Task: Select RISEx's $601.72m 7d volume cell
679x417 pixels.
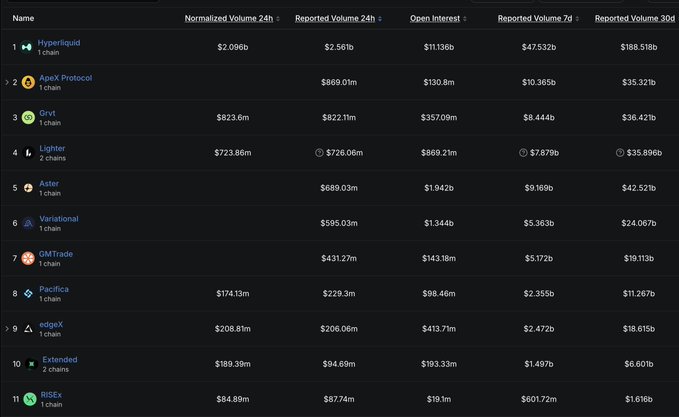Action: pos(539,399)
